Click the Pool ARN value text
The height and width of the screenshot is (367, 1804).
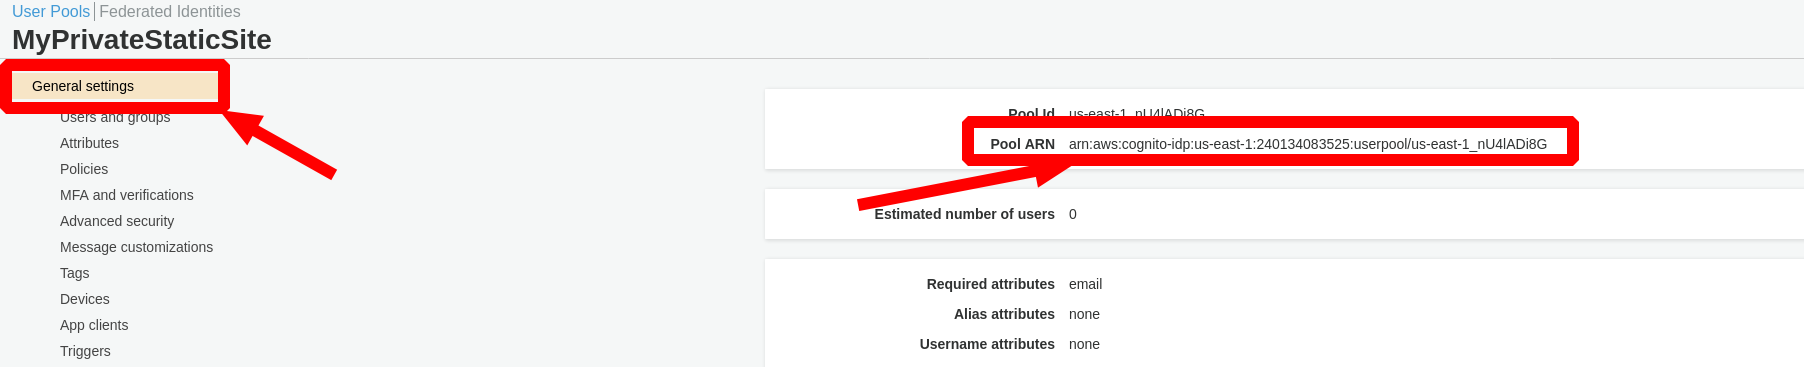pos(1308,144)
